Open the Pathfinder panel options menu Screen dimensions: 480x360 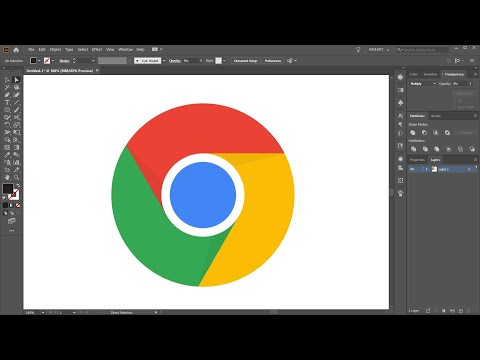475,116
